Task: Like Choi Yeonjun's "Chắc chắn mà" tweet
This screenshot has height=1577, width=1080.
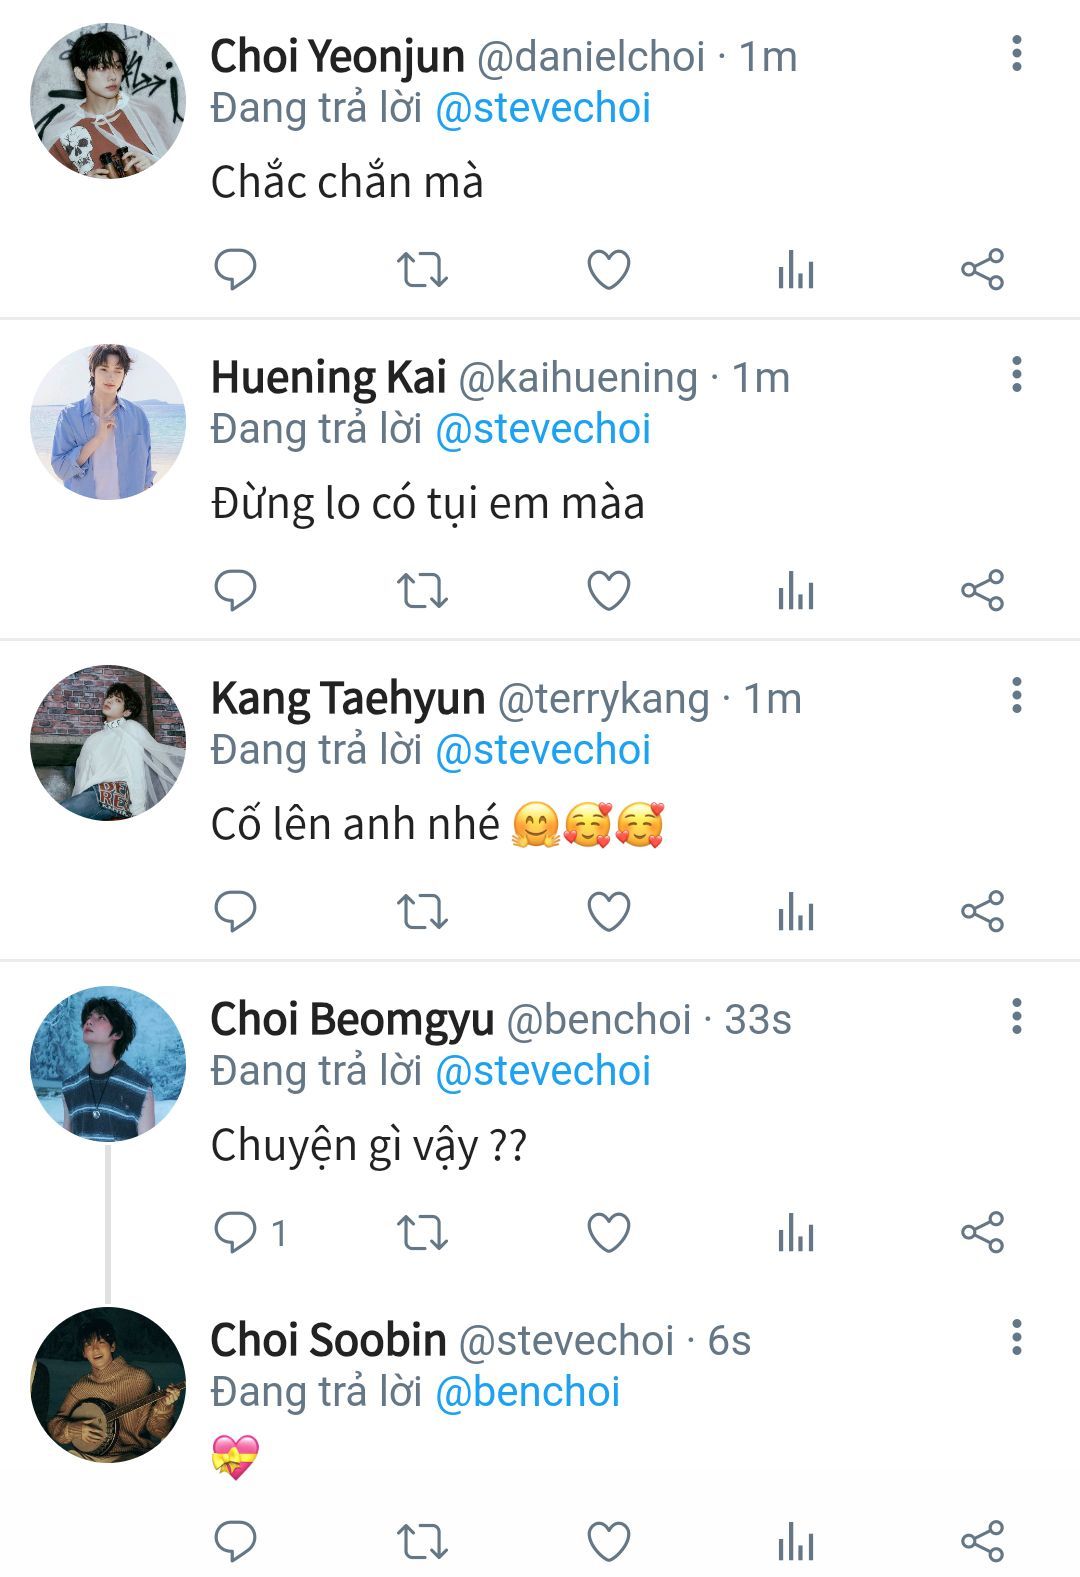Action: 608,269
